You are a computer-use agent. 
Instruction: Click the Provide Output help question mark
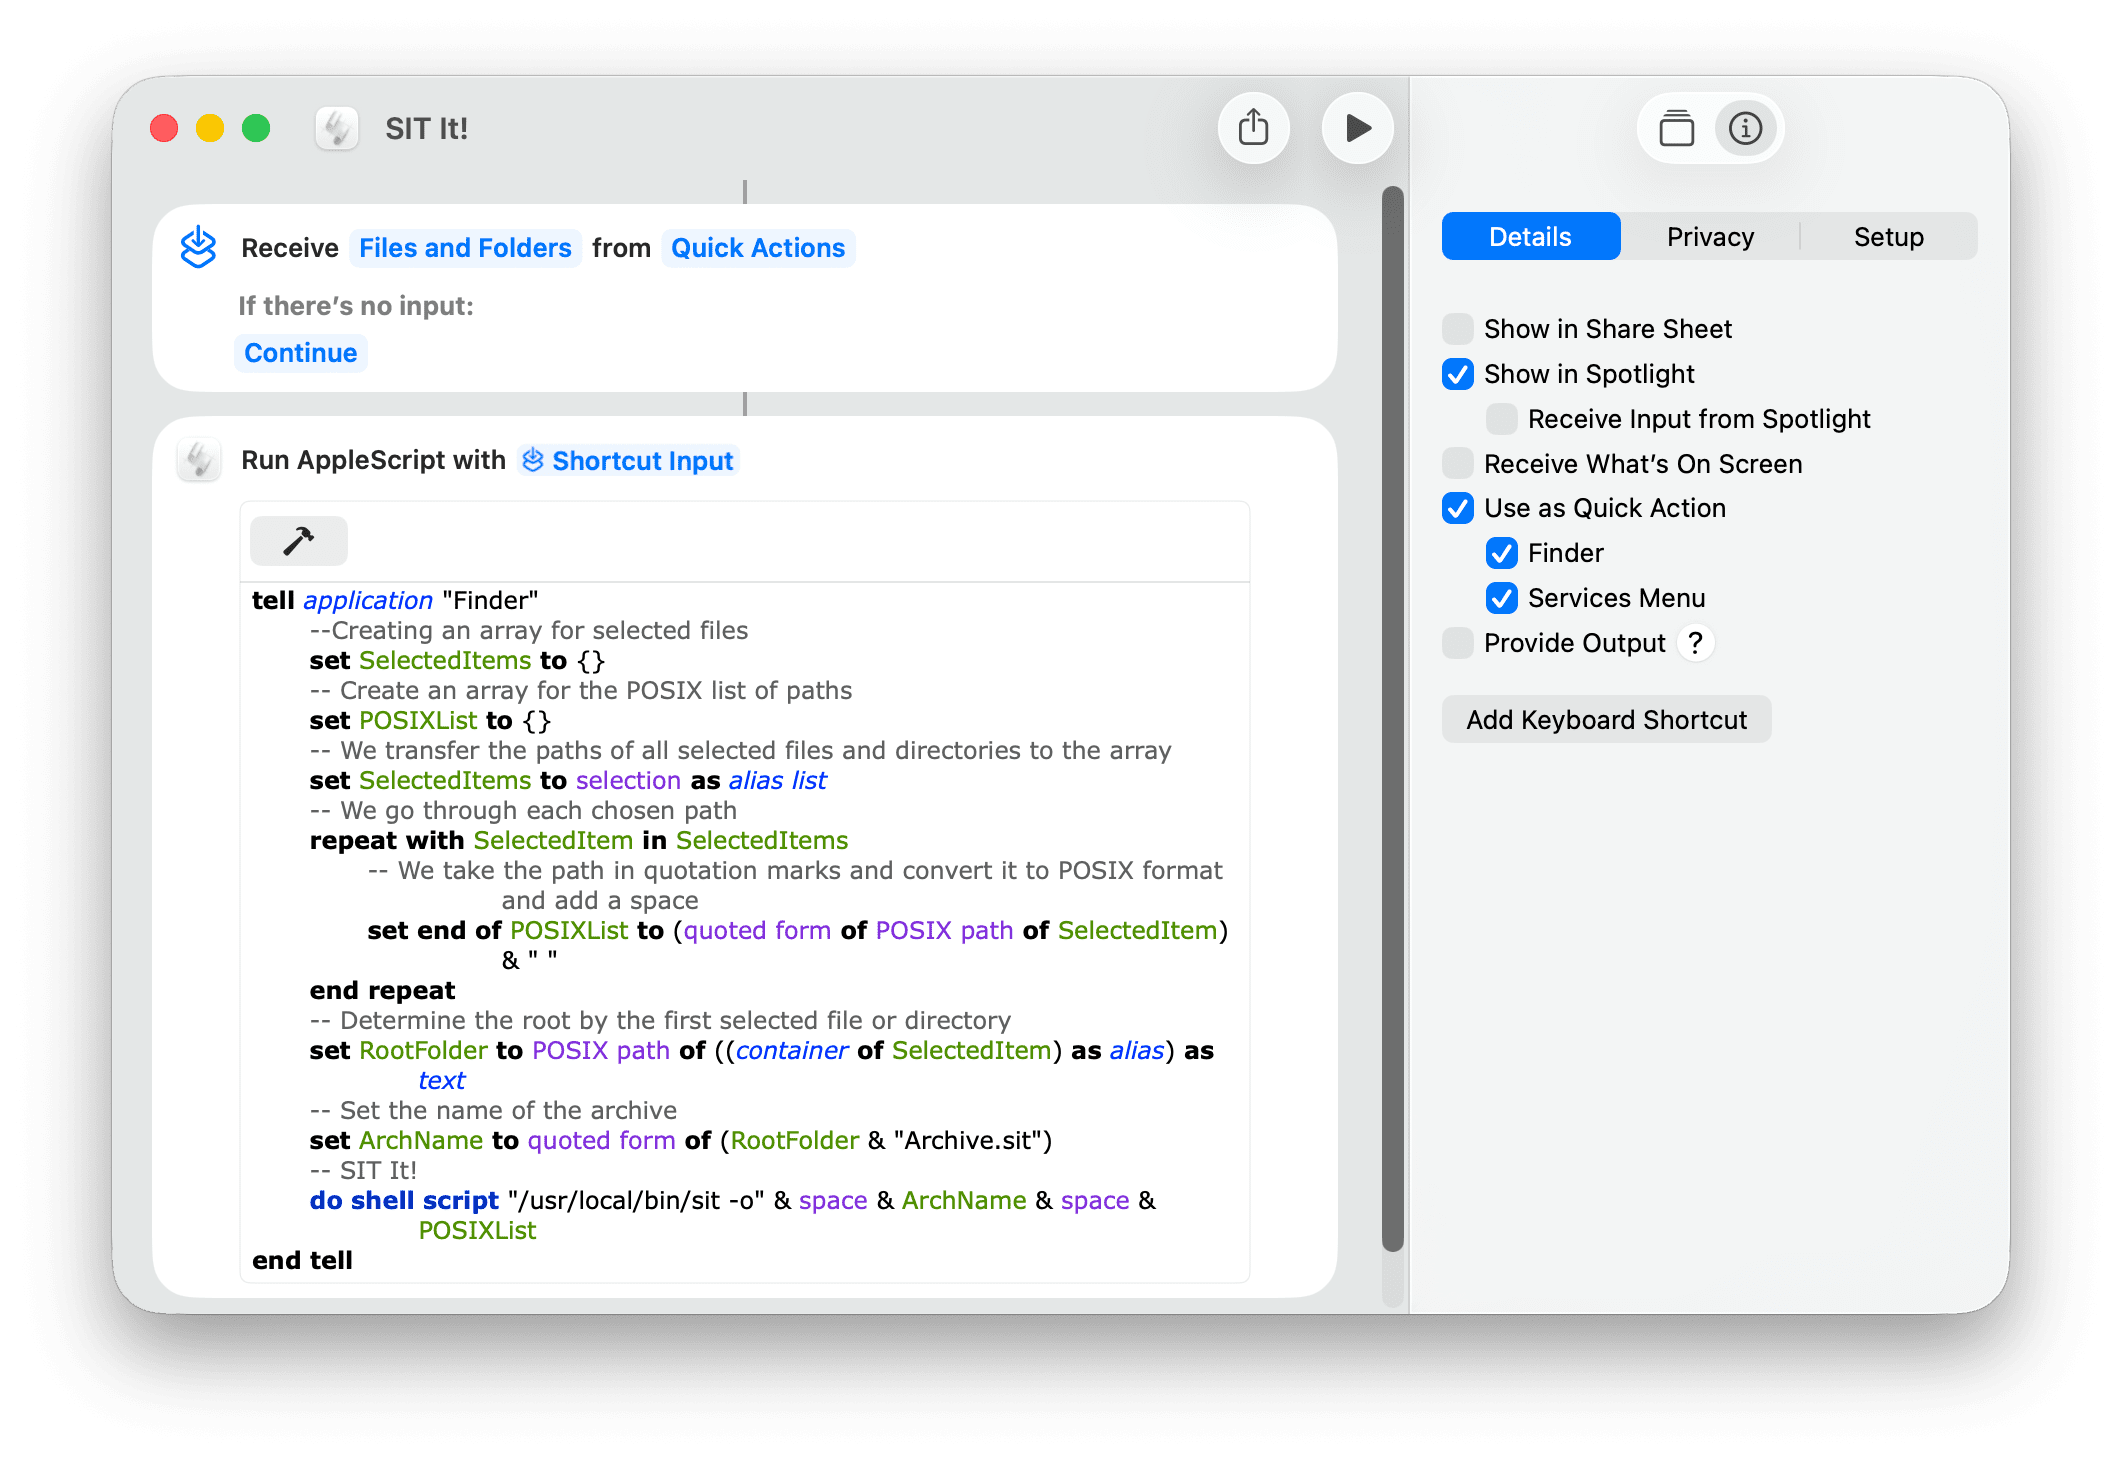click(x=1695, y=643)
